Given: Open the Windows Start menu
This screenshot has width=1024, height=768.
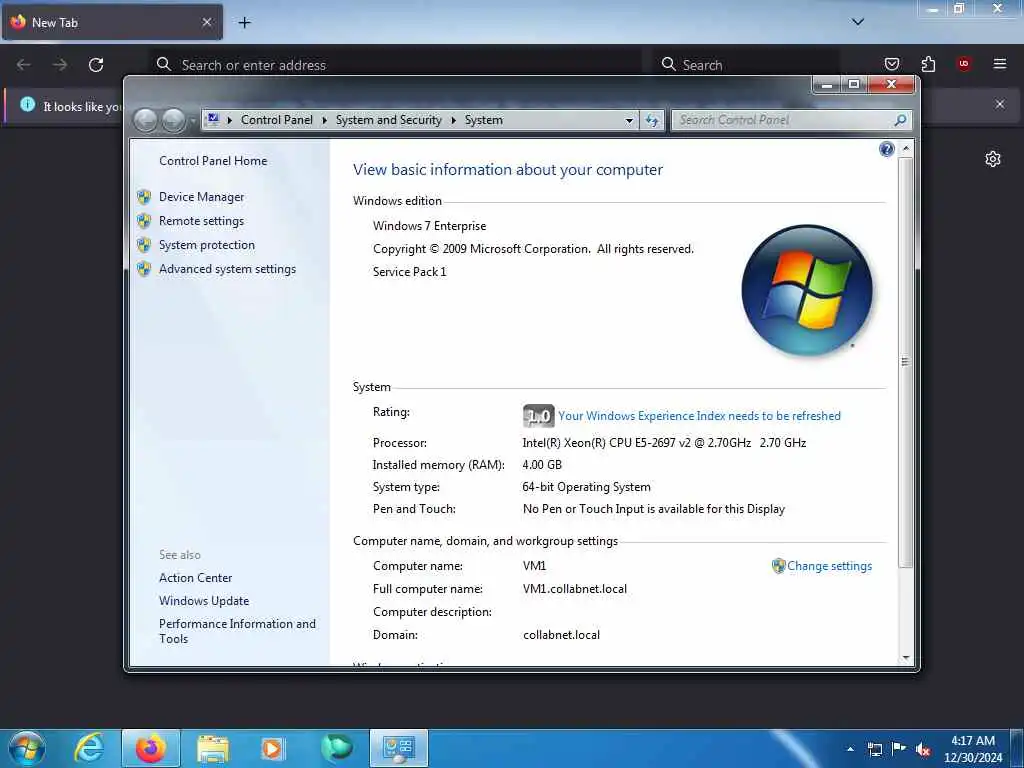Looking at the screenshot, I should point(27,748).
